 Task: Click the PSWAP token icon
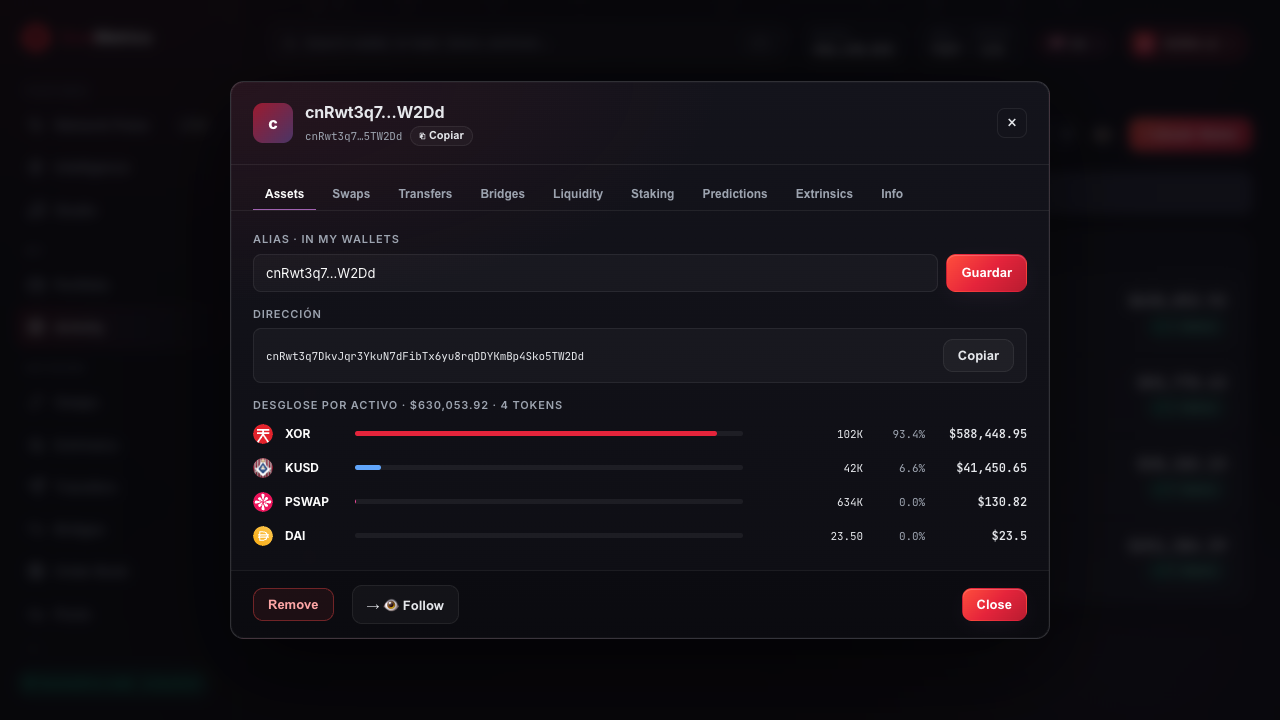(263, 502)
